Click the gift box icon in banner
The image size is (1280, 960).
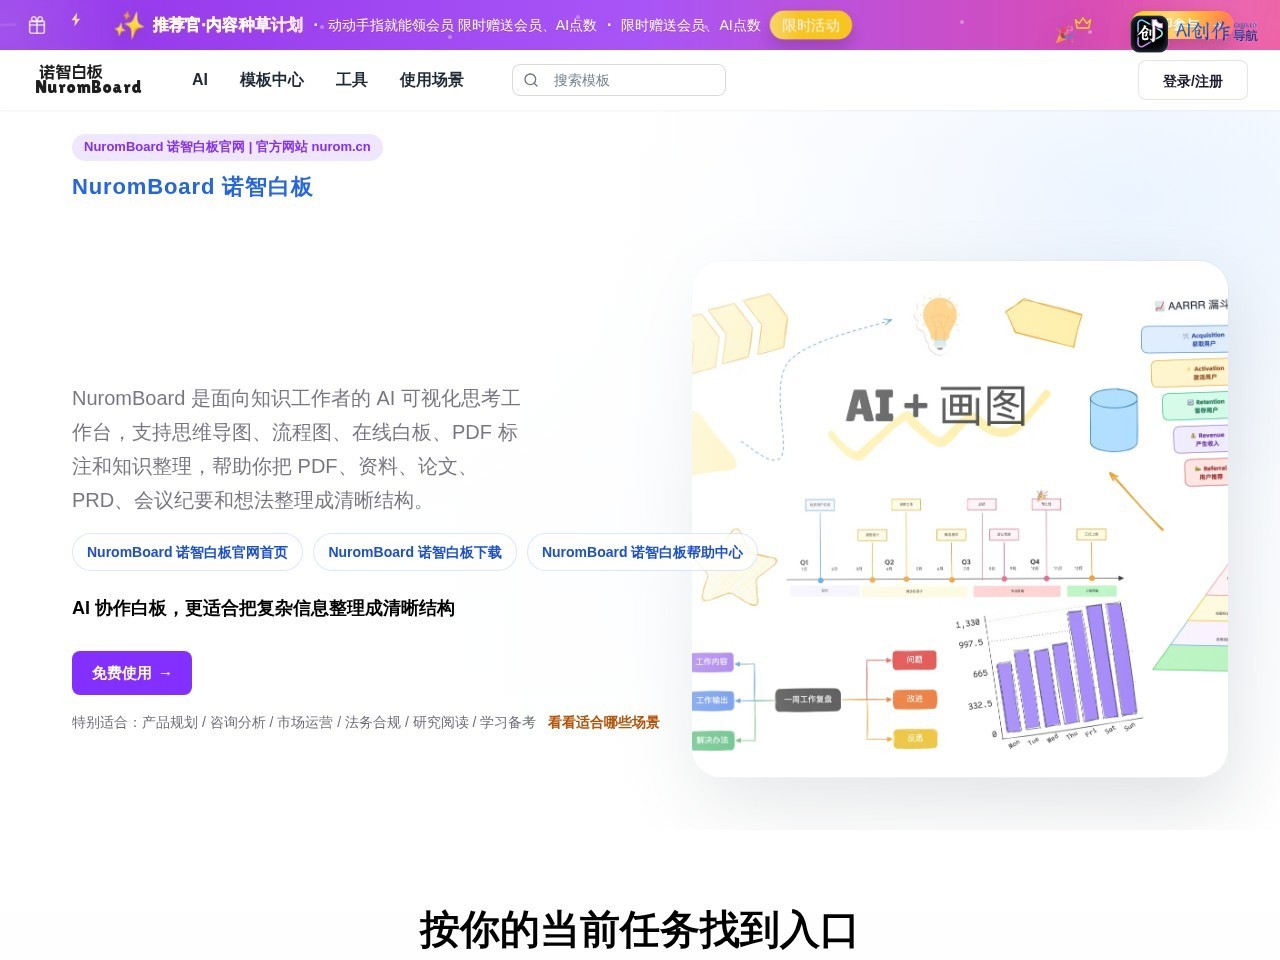click(x=37, y=25)
